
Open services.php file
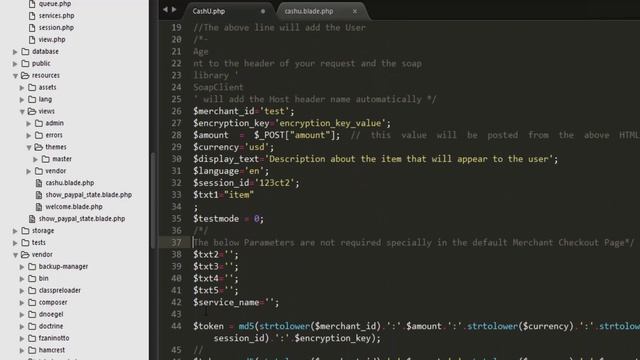(56, 16)
